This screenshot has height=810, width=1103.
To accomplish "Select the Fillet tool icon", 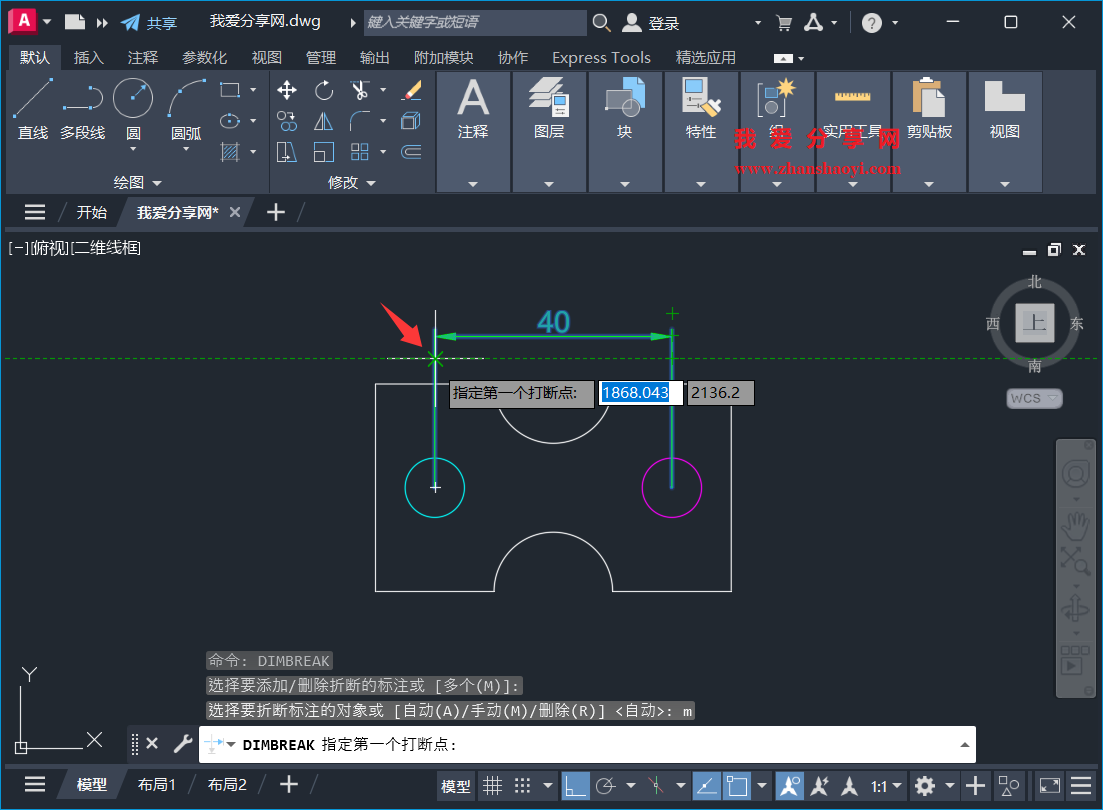I will click(x=359, y=121).
